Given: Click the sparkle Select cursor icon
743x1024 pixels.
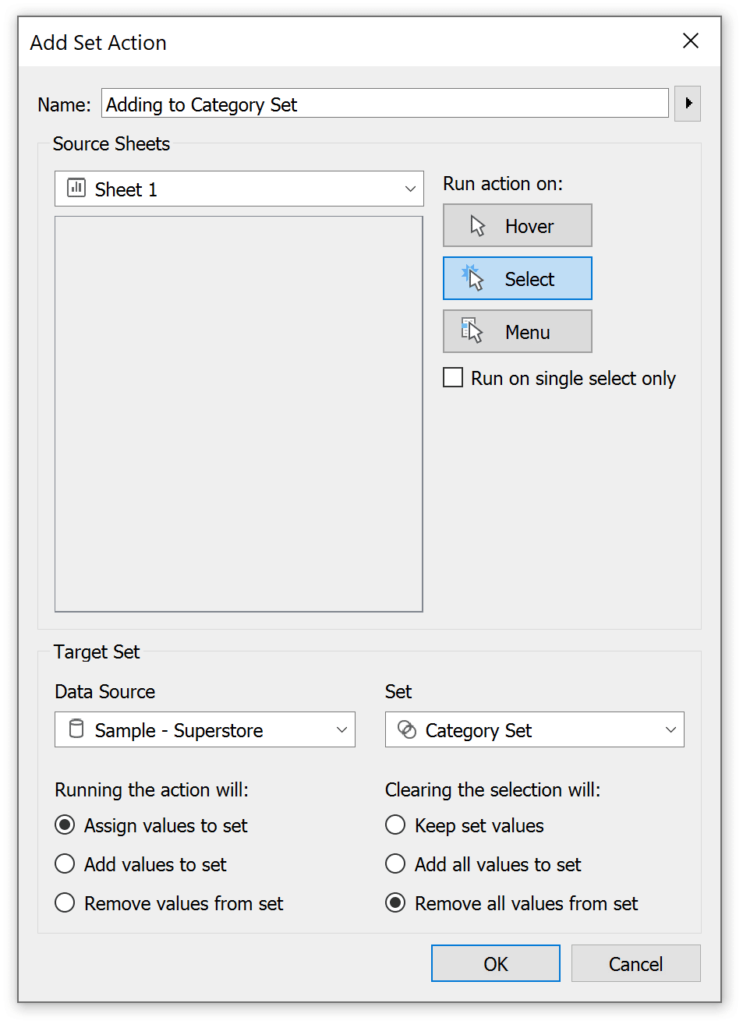Looking at the screenshot, I should [x=471, y=278].
